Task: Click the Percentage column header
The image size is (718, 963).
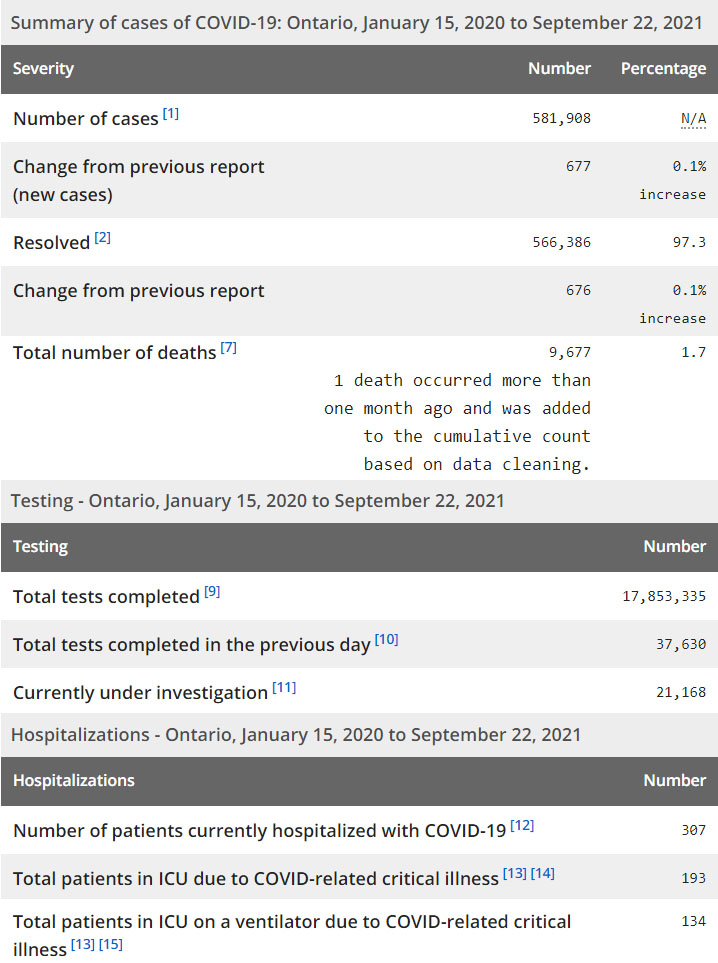Action: (x=663, y=68)
